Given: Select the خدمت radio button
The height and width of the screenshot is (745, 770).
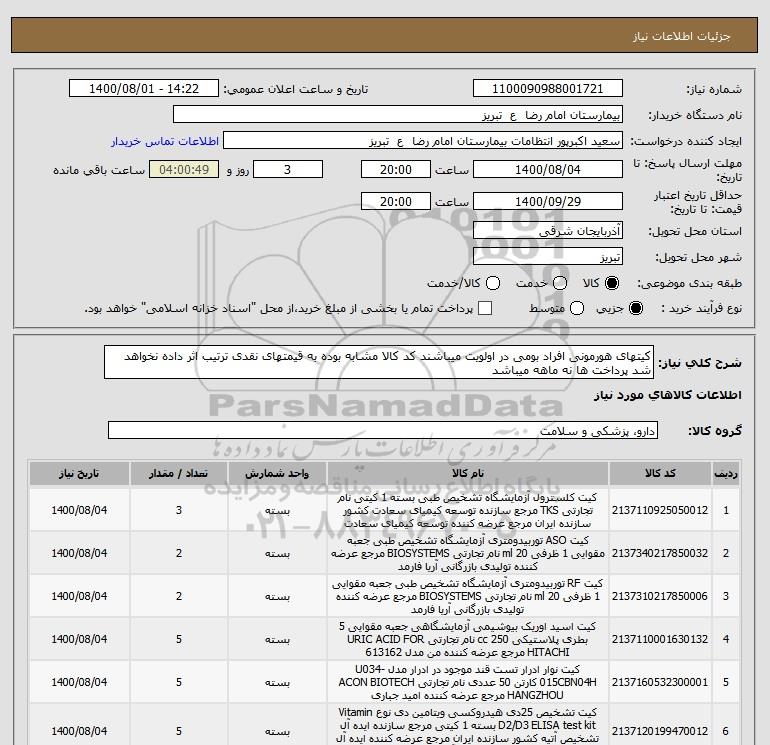Looking at the screenshot, I should (x=560, y=283).
